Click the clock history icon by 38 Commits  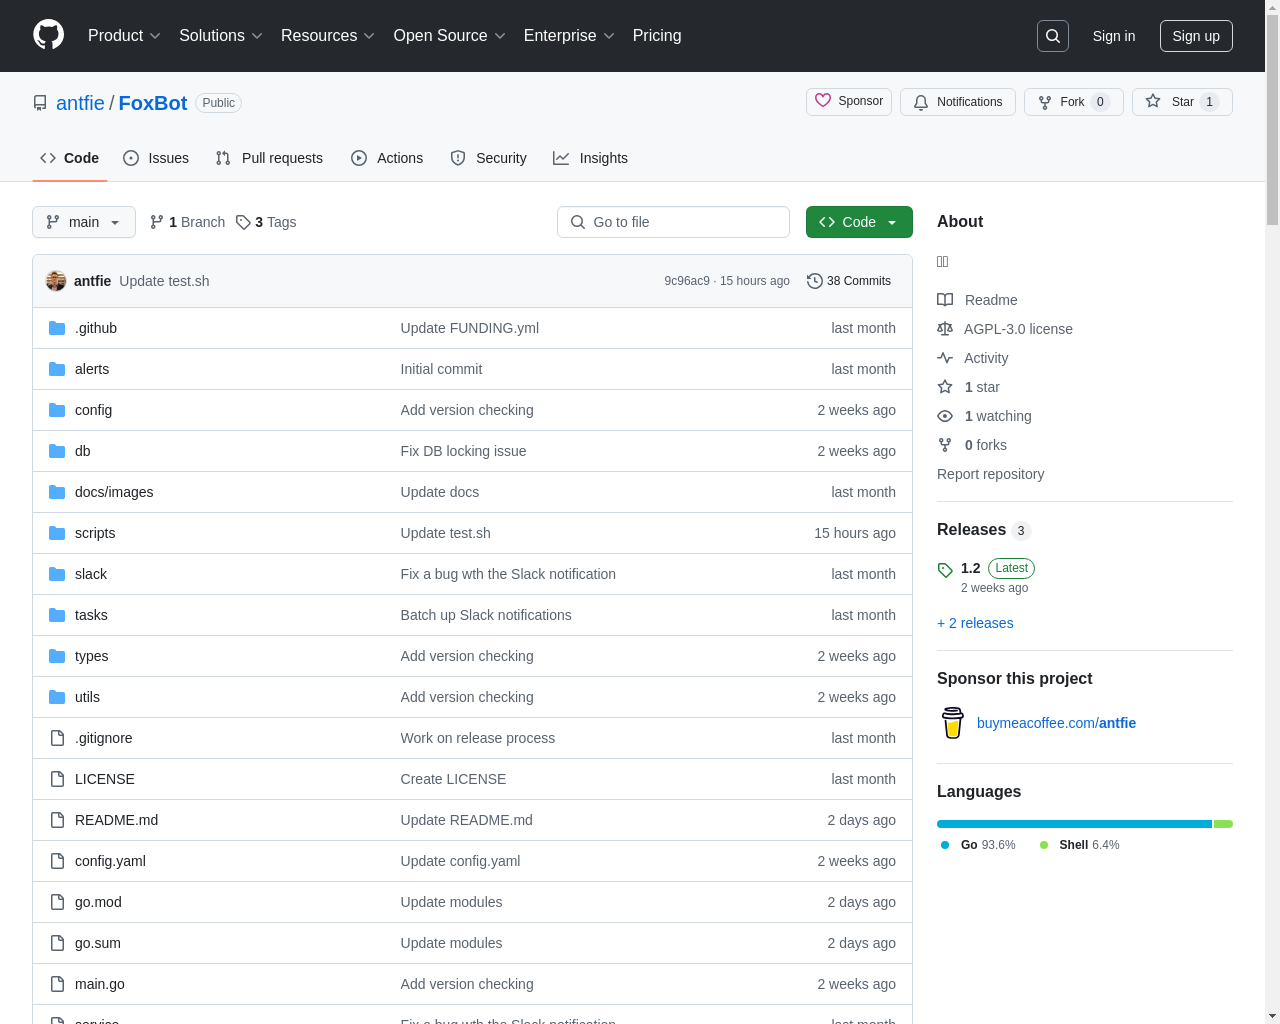click(x=815, y=281)
